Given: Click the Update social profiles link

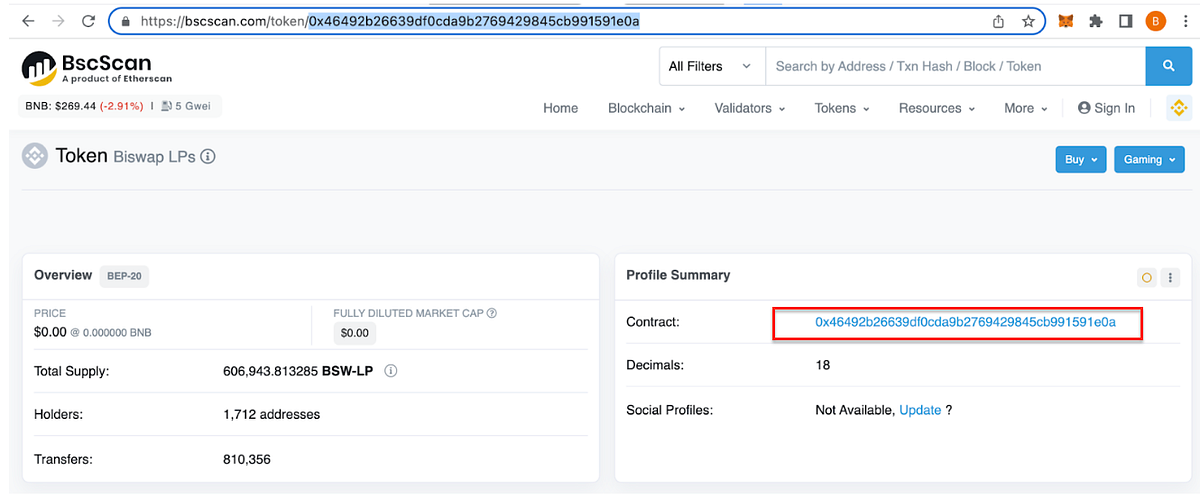Looking at the screenshot, I should point(920,410).
